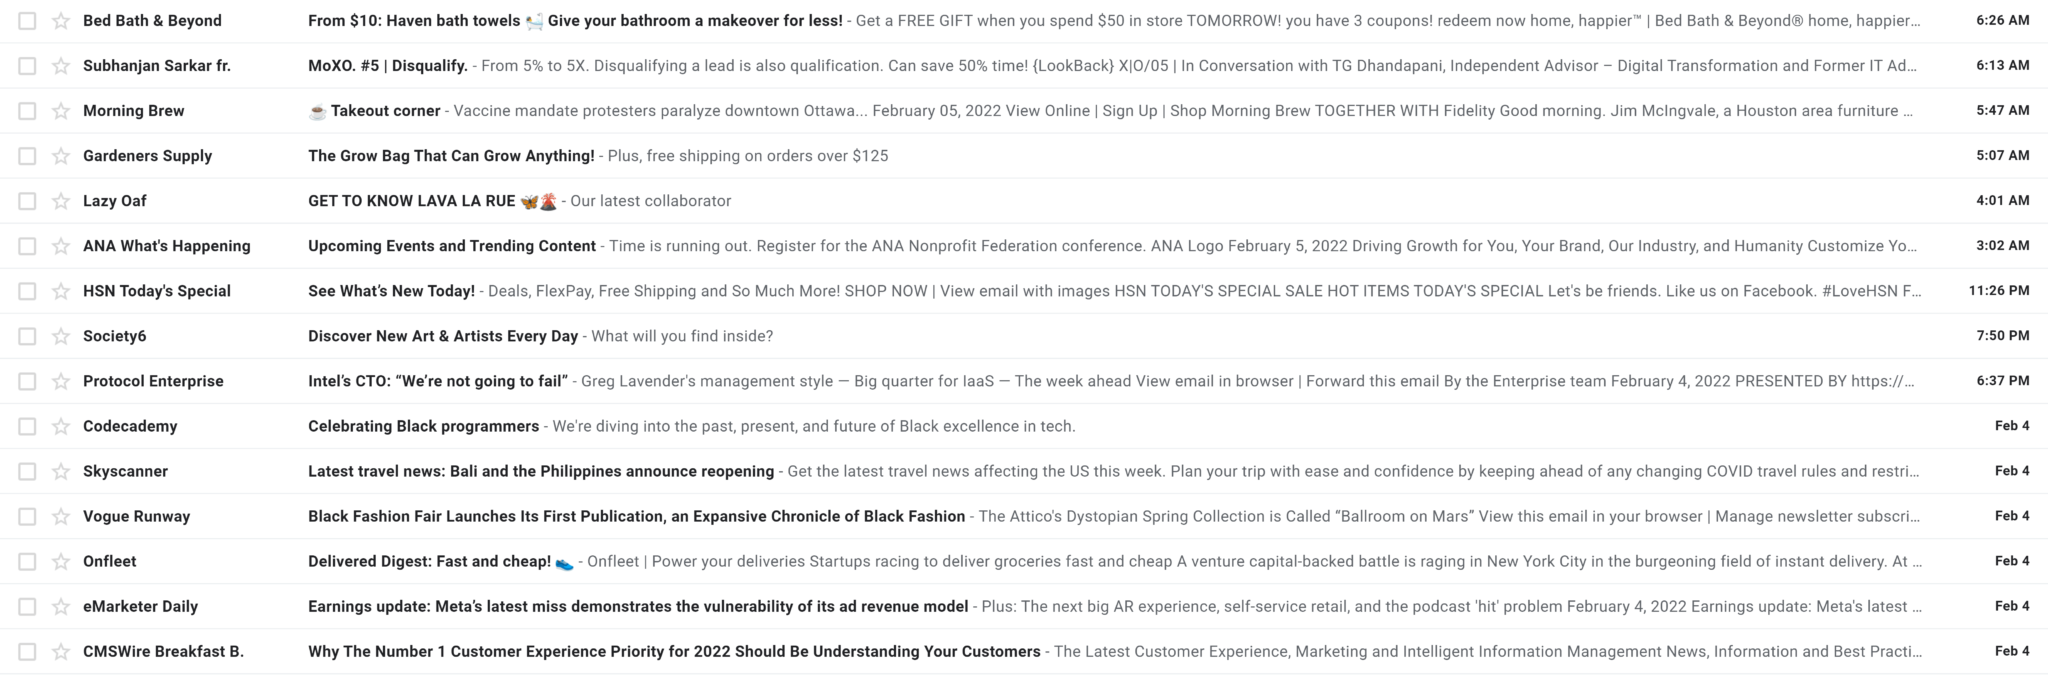Star the eMarketer Daily email

(x=61, y=606)
